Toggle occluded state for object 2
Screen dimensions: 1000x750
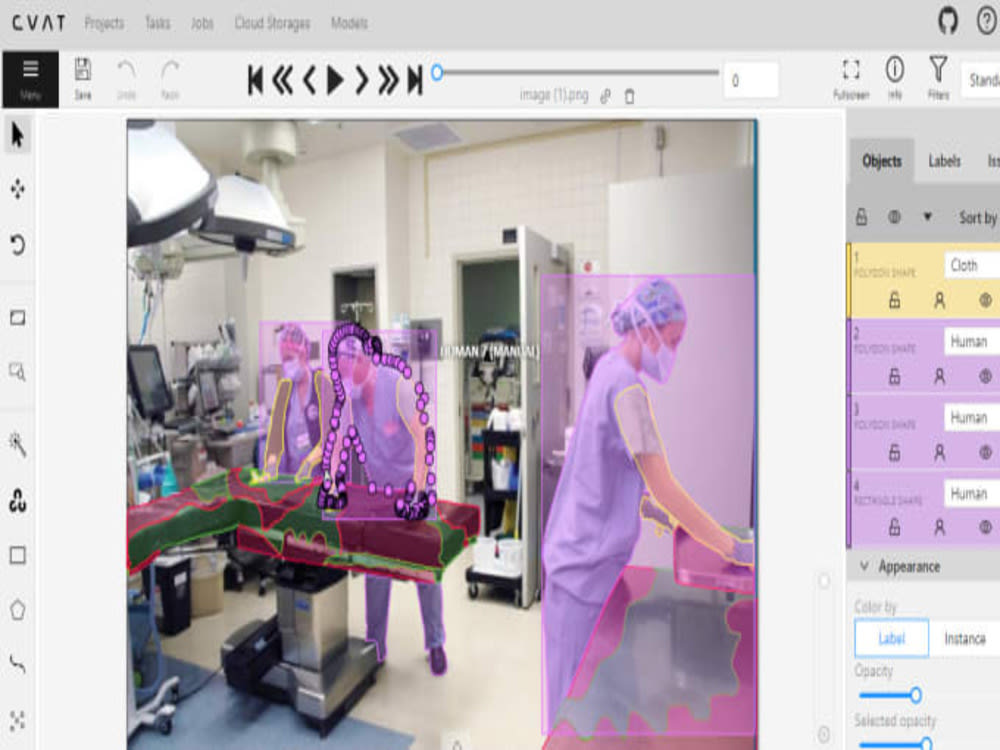point(939,376)
